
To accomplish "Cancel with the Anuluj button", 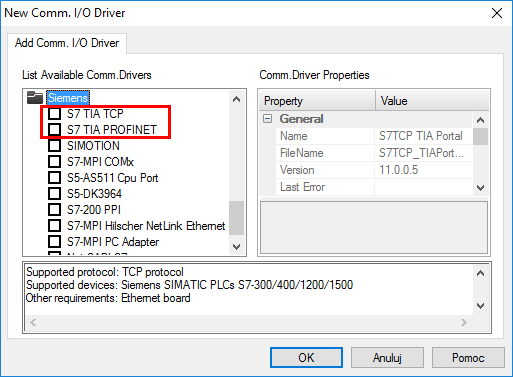I will pos(387,358).
